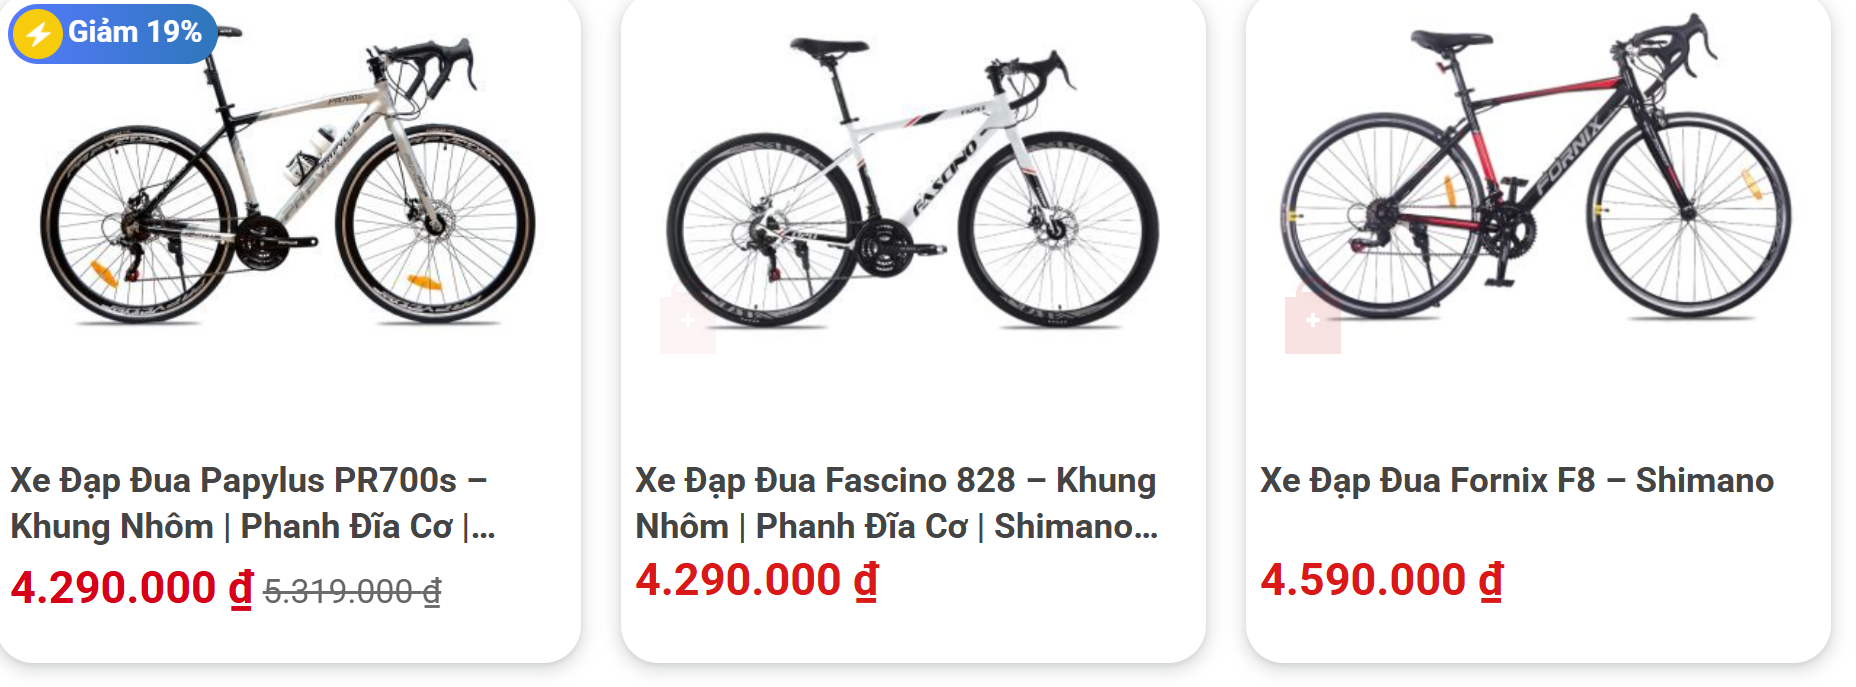The height and width of the screenshot is (687, 1856).
Task: Open the Fornix F8 – Shimano title link
Action: (1516, 481)
